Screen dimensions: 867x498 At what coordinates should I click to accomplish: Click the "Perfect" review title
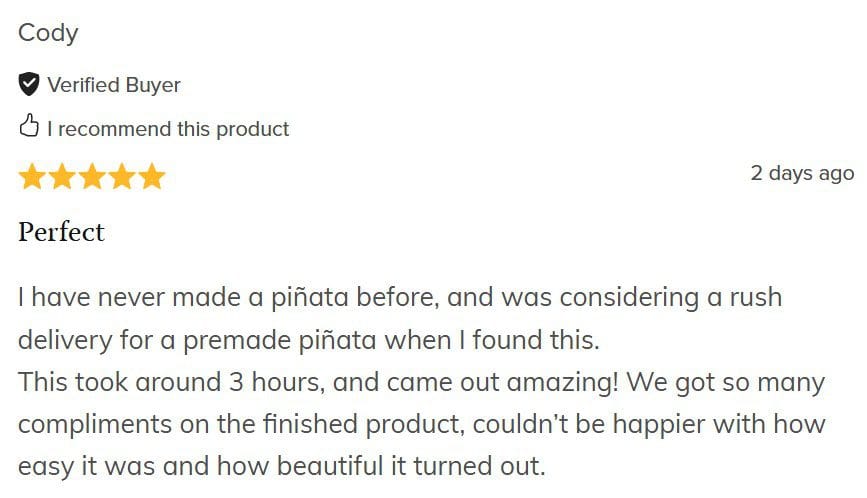61,232
